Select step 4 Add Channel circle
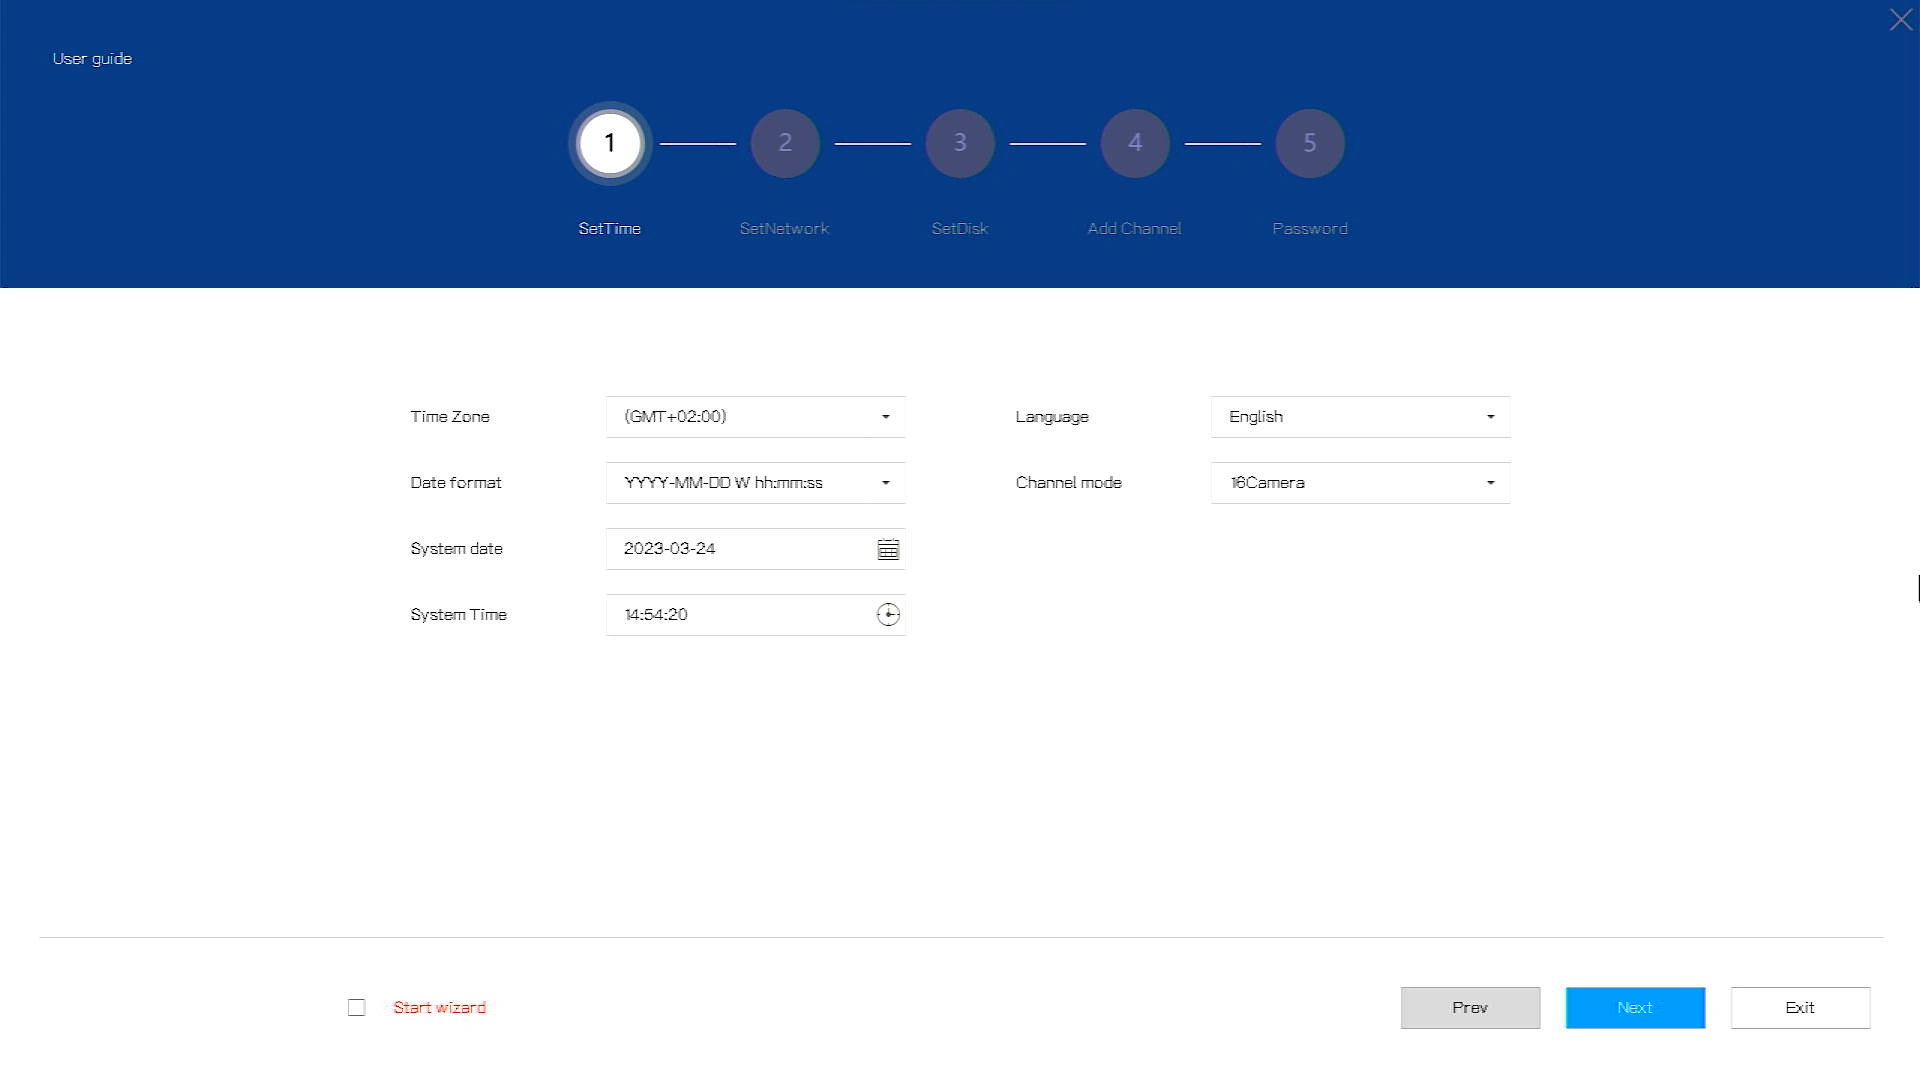The image size is (1920, 1080). tap(1135, 143)
